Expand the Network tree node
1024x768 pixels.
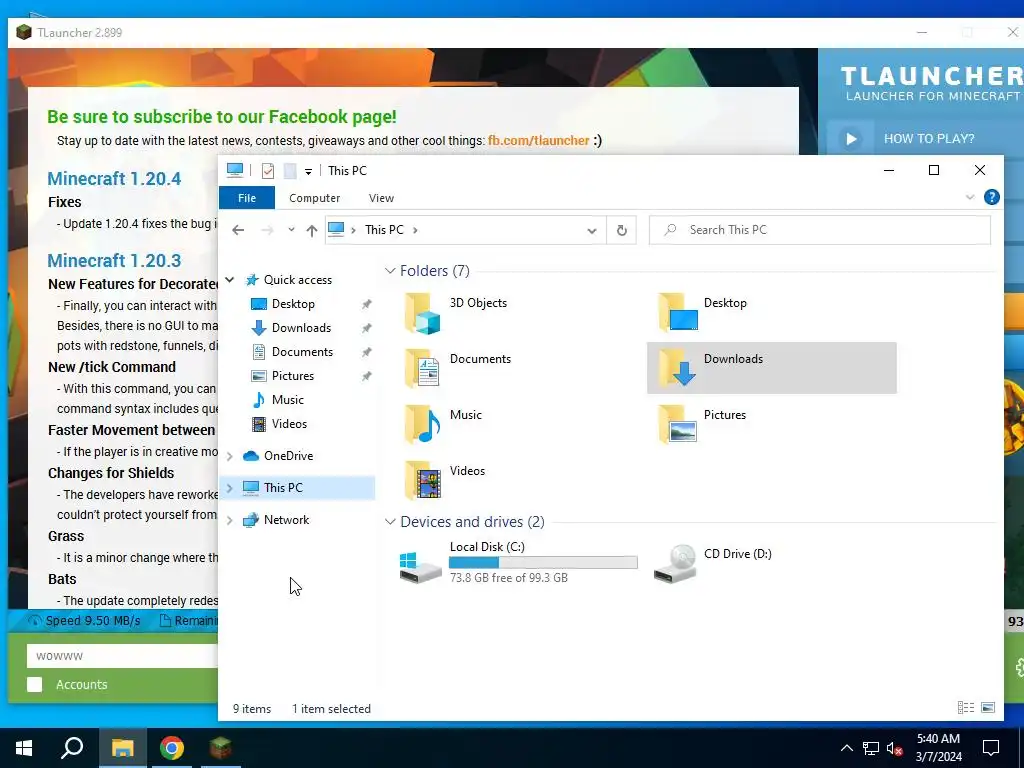click(230, 520)
